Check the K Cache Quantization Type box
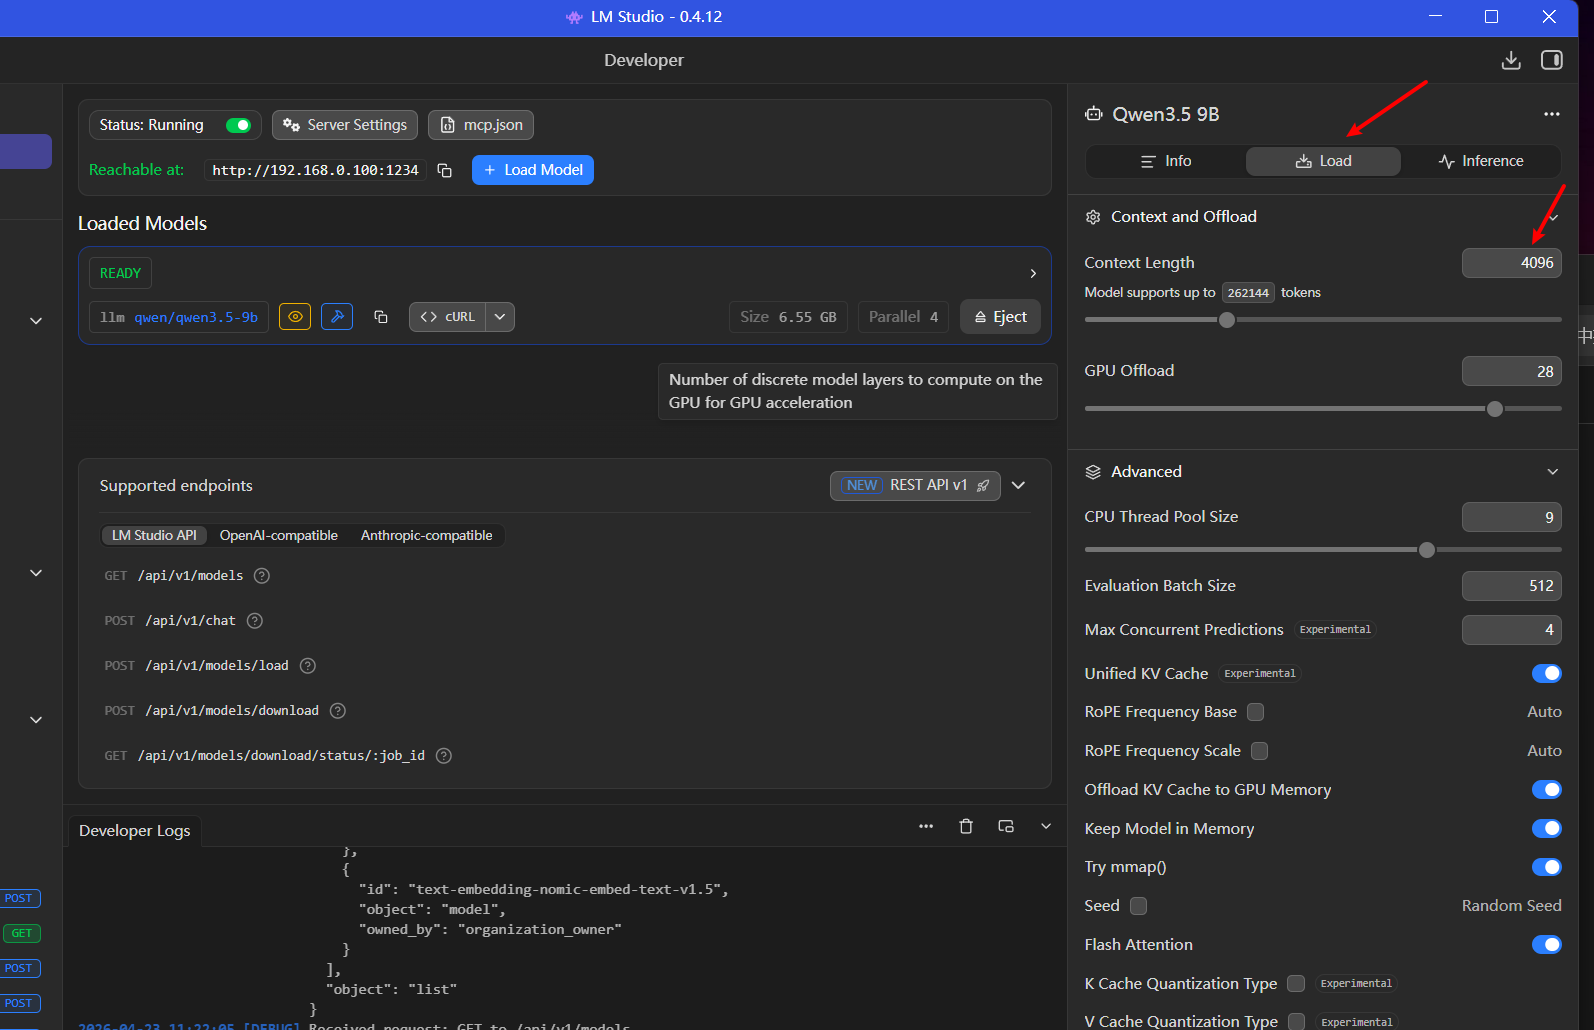1594x1030 pixels. pyautogui.click(x=1296, y=984)
